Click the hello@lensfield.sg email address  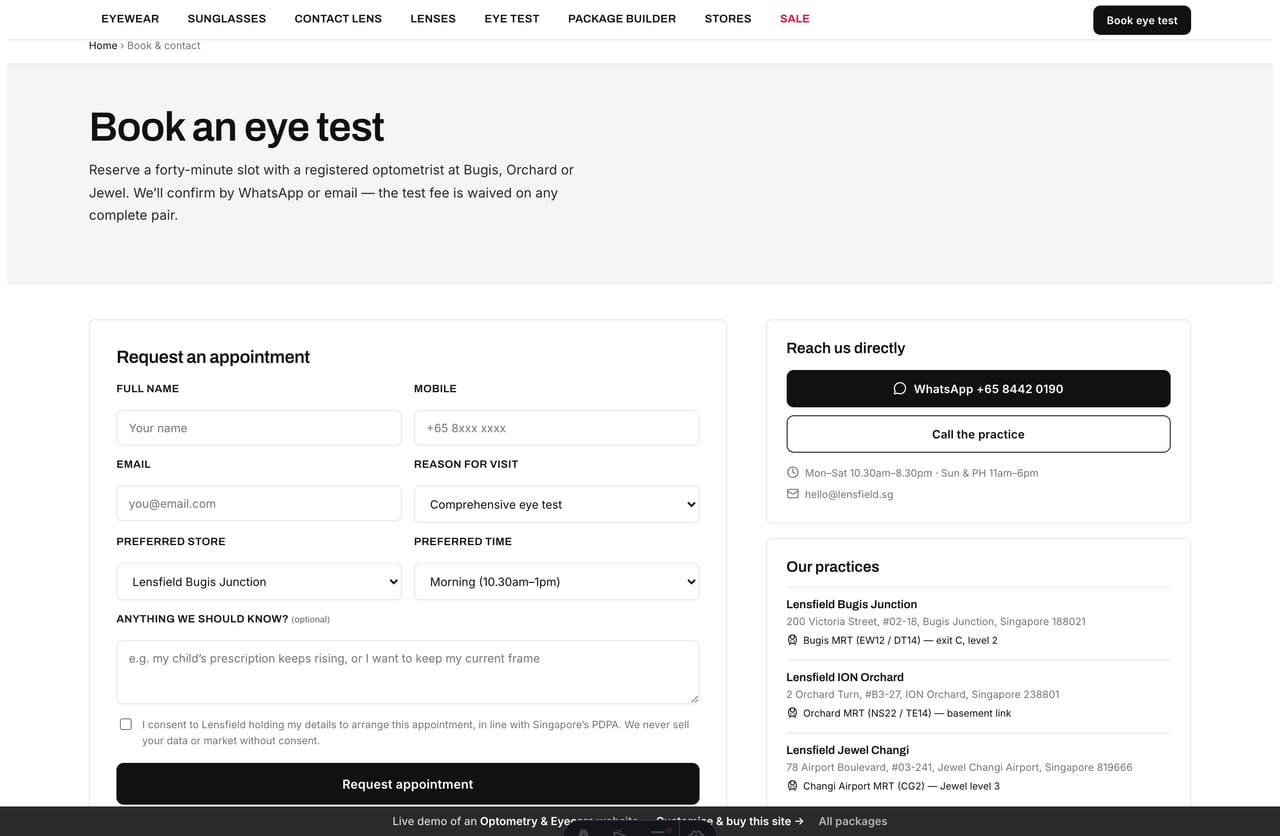[849, 494]
